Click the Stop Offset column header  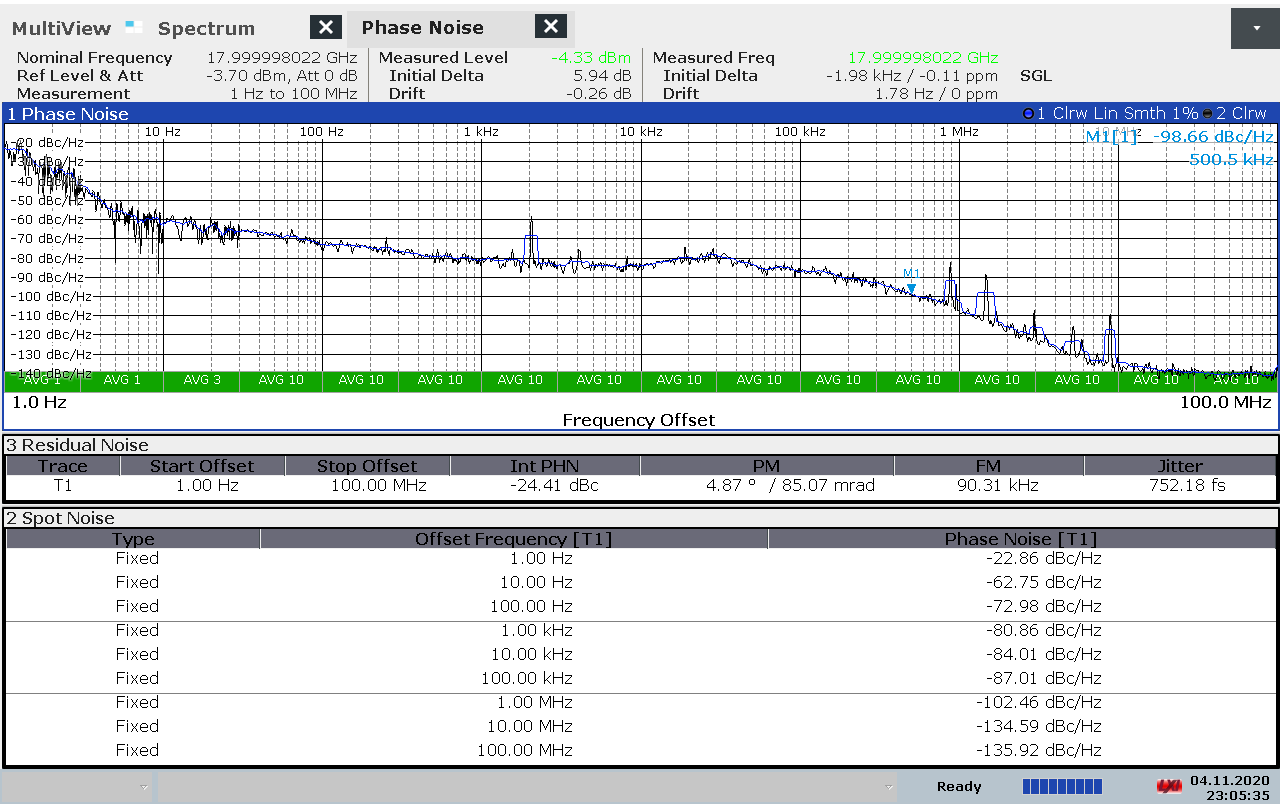367,466
